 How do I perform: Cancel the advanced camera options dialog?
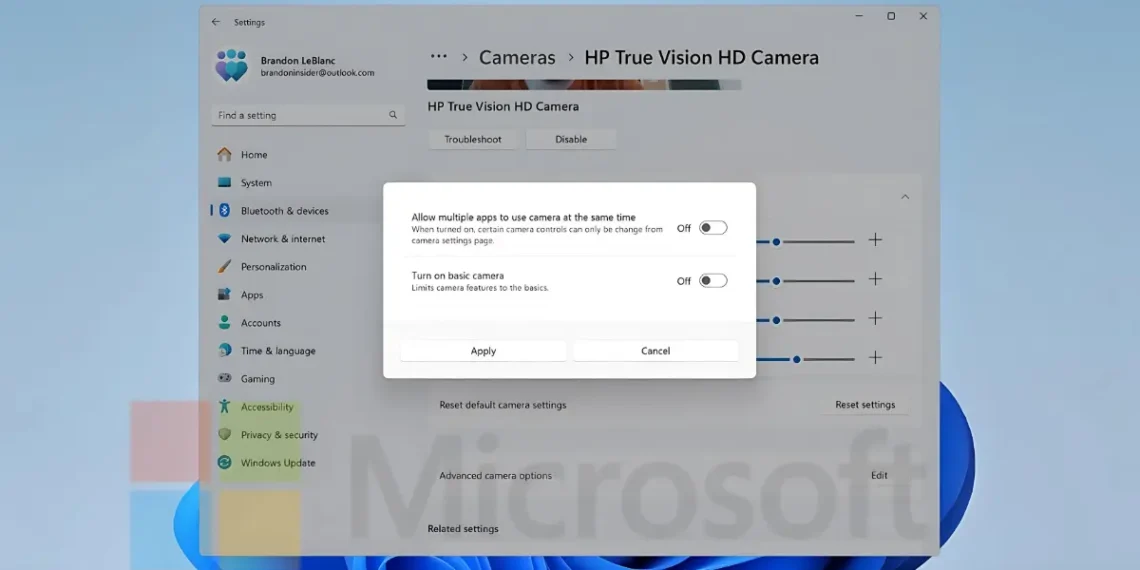655,351
